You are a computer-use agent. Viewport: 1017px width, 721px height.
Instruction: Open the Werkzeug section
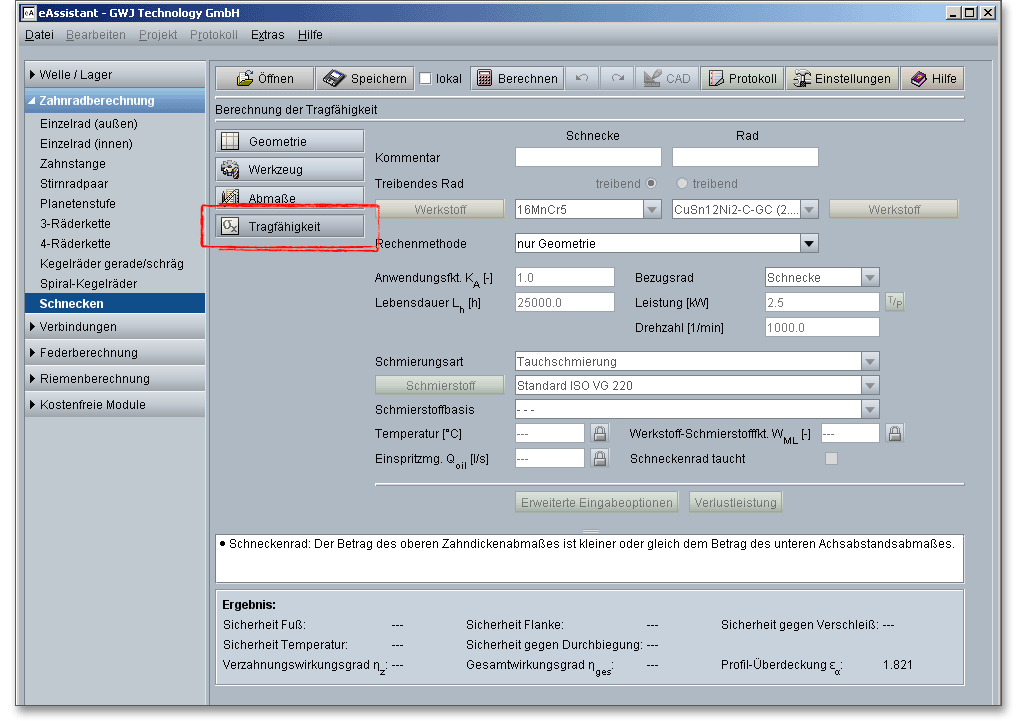[x=290, y=170]
